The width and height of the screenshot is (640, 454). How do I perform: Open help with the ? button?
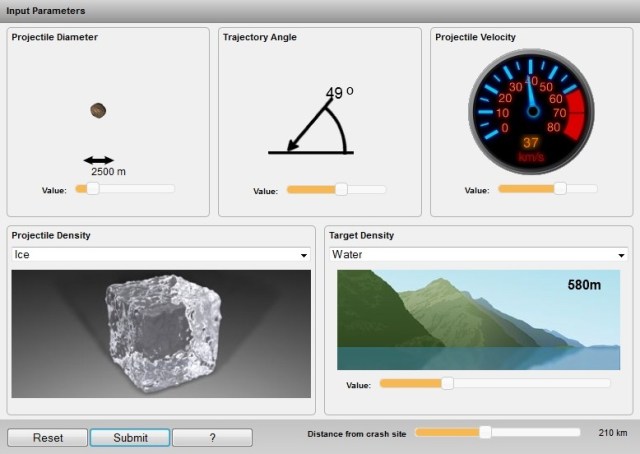212,438
